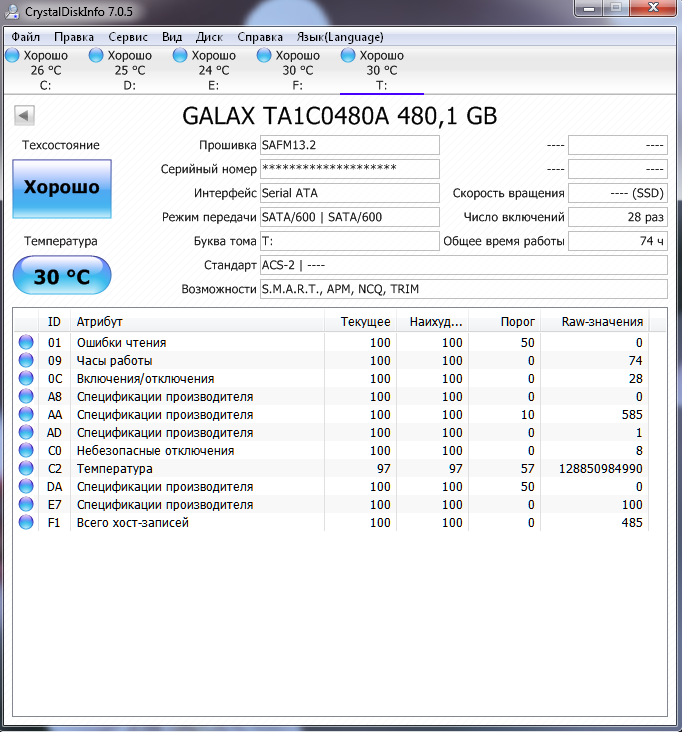The width and height of the screenshot is (682, 732).
Task: Click the CrystalDiskInfo app icon in title bar
Action: [11, 11]
